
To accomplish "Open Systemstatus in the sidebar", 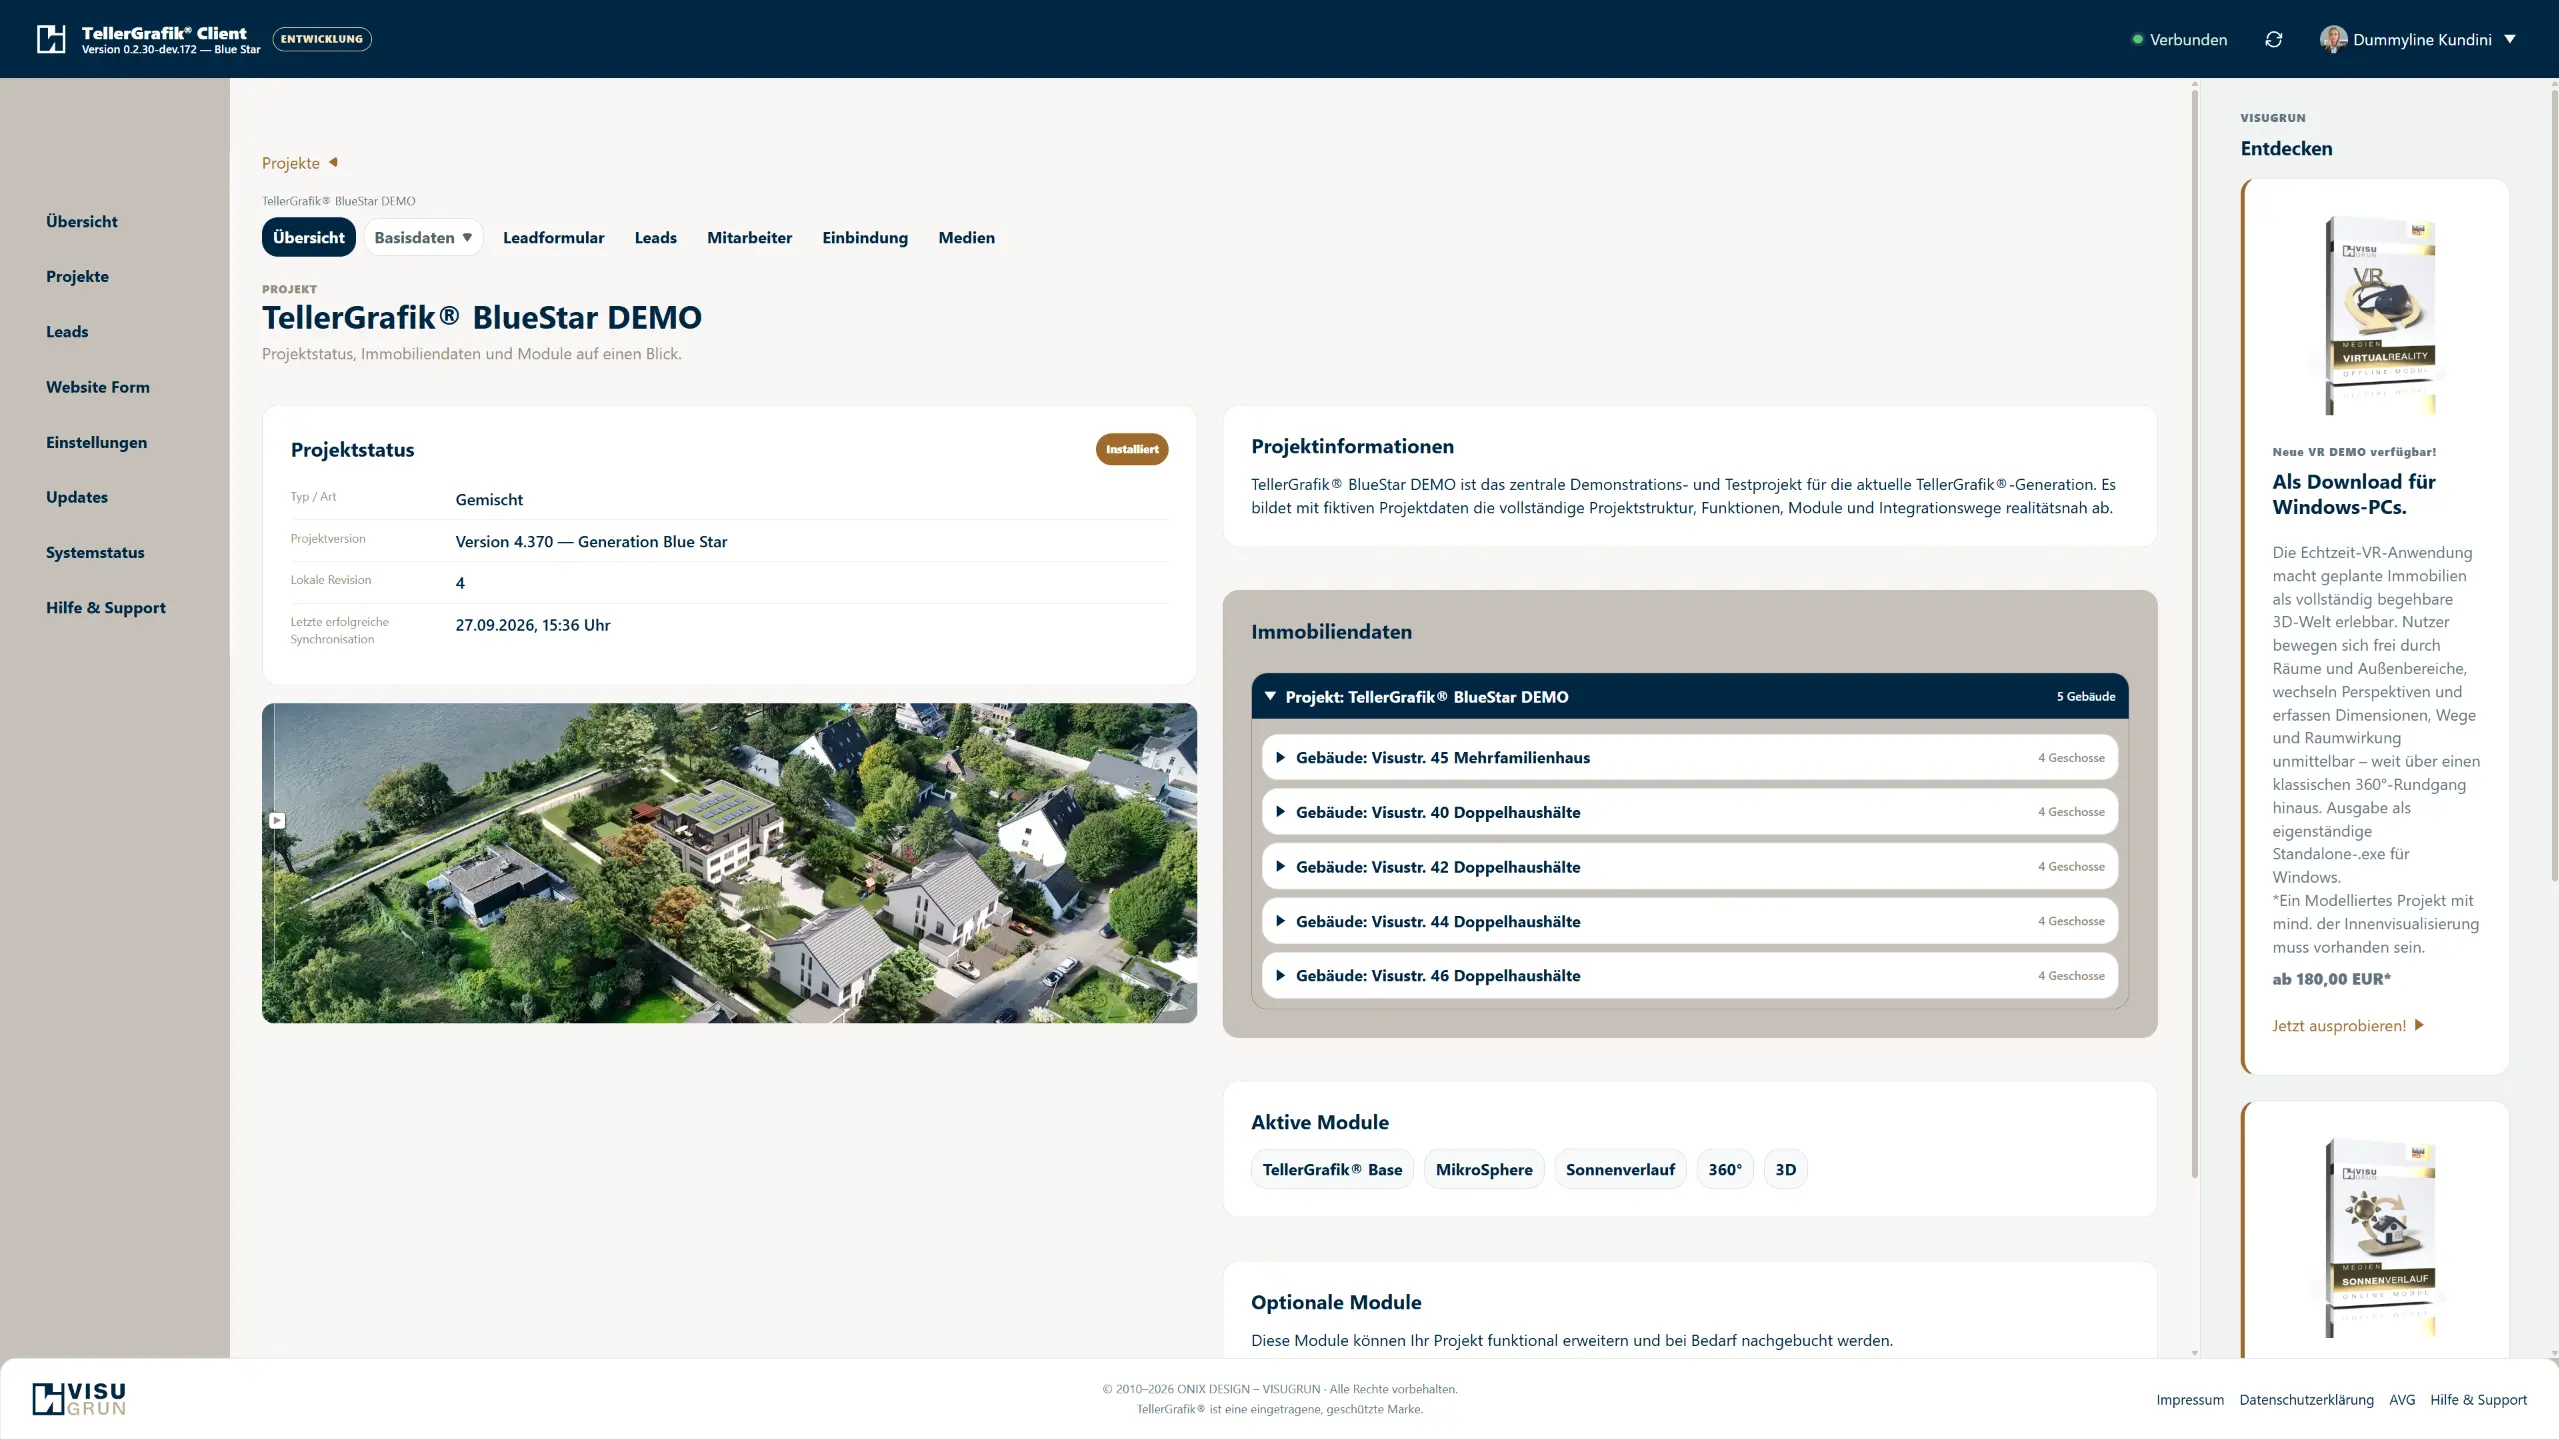I will point(95,552).
